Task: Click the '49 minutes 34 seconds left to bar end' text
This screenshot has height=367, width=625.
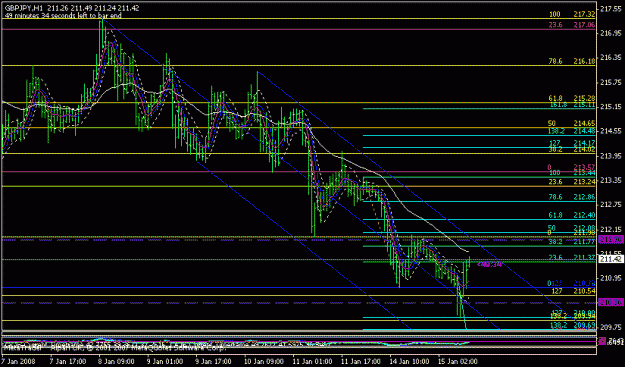Action: click(x=63, y=16)
